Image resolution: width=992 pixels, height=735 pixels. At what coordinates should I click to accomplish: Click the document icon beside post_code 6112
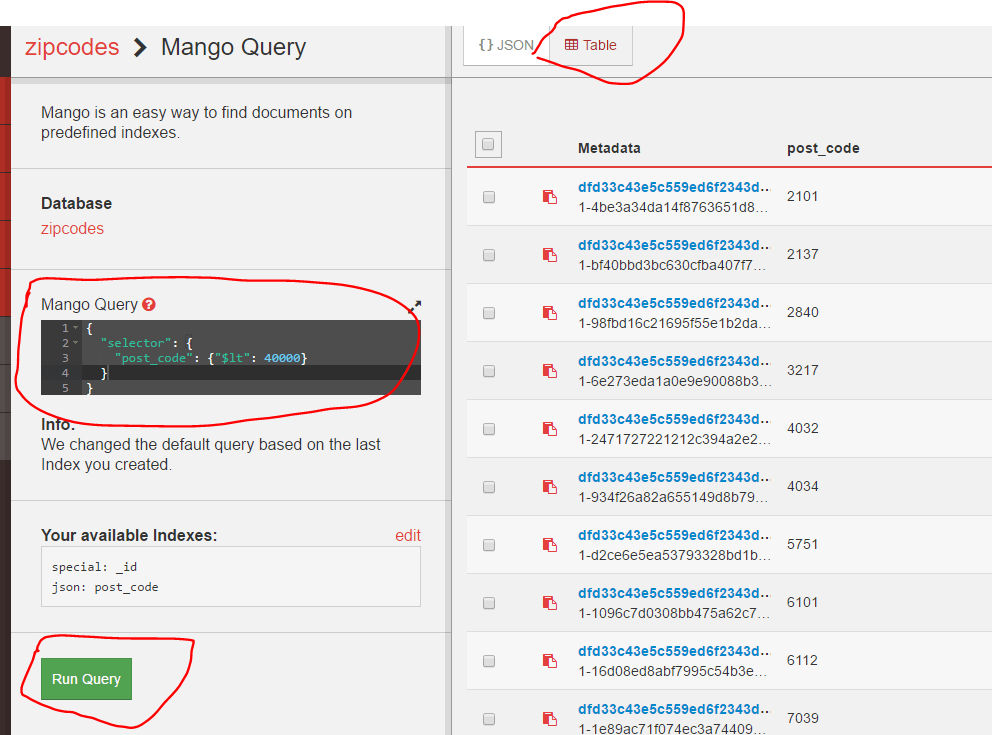[548, 661]
